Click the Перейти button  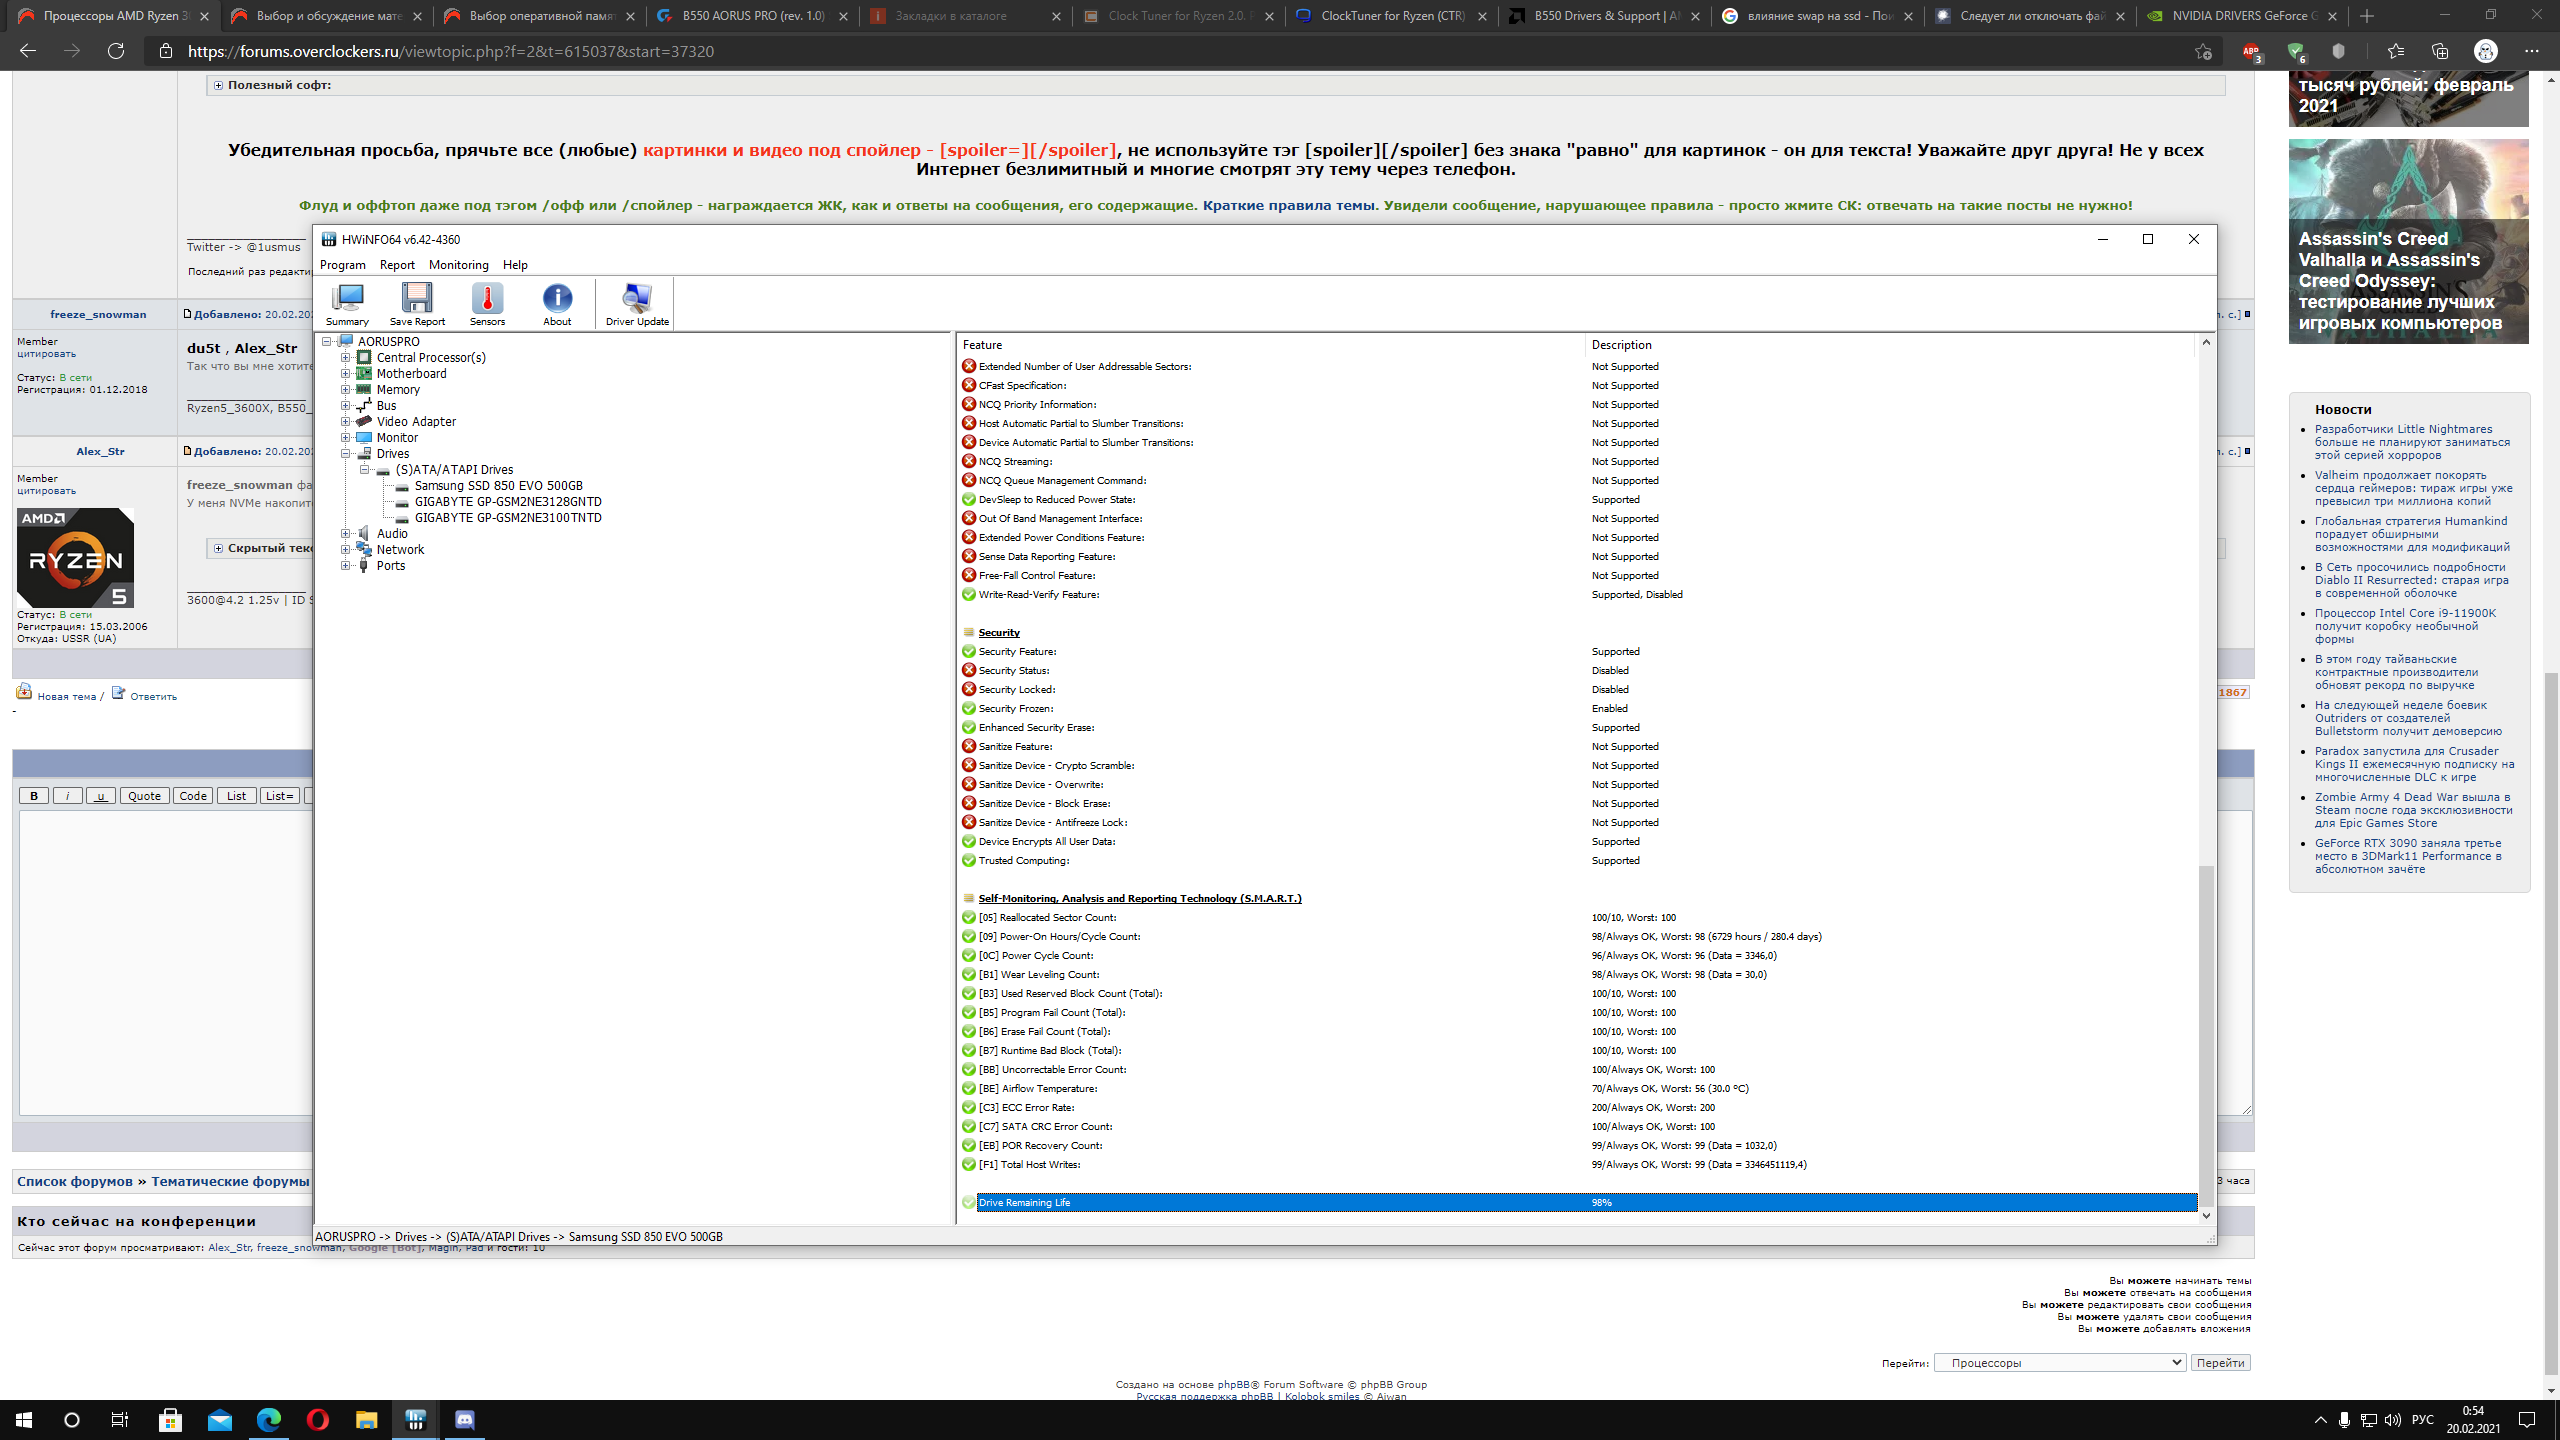[2220, 1362]
